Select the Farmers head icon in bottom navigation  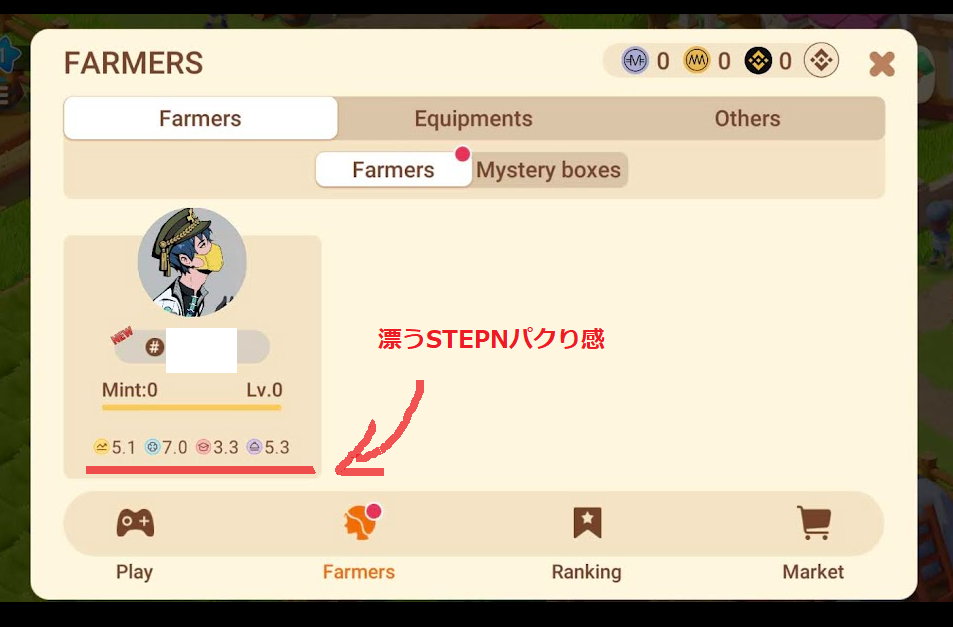[360, 522]
